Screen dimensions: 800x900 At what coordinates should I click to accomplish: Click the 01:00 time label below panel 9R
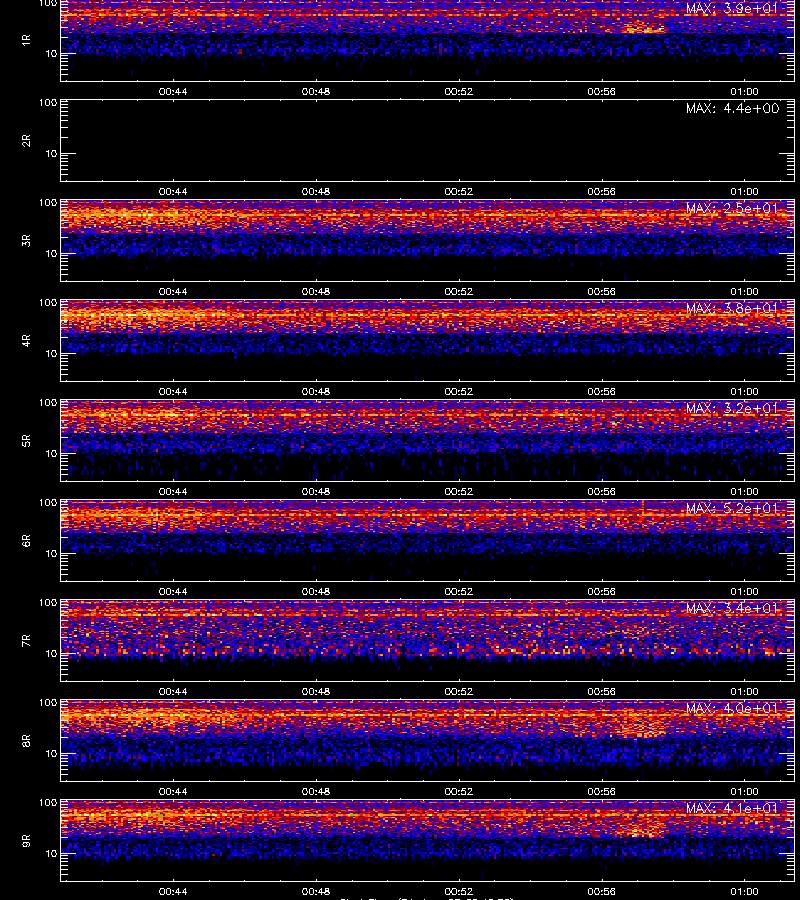pyautogui.click(x=744, y=891)
